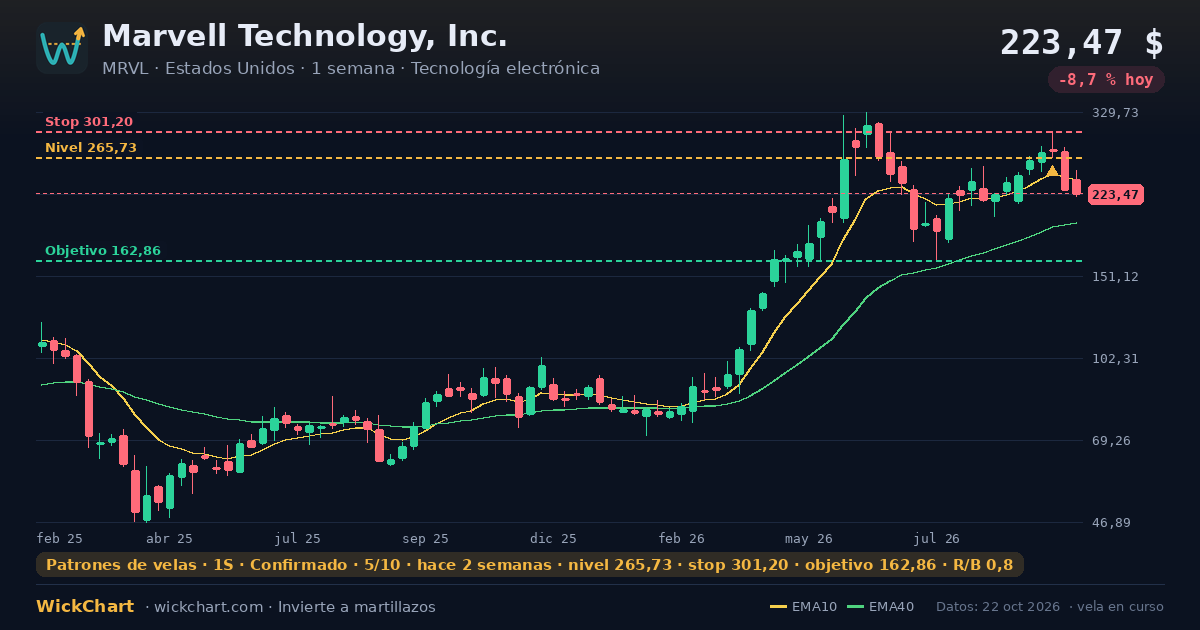Click the WickChart logo icon
This screenshot has height=630, width=1200.
pos(62,48)
